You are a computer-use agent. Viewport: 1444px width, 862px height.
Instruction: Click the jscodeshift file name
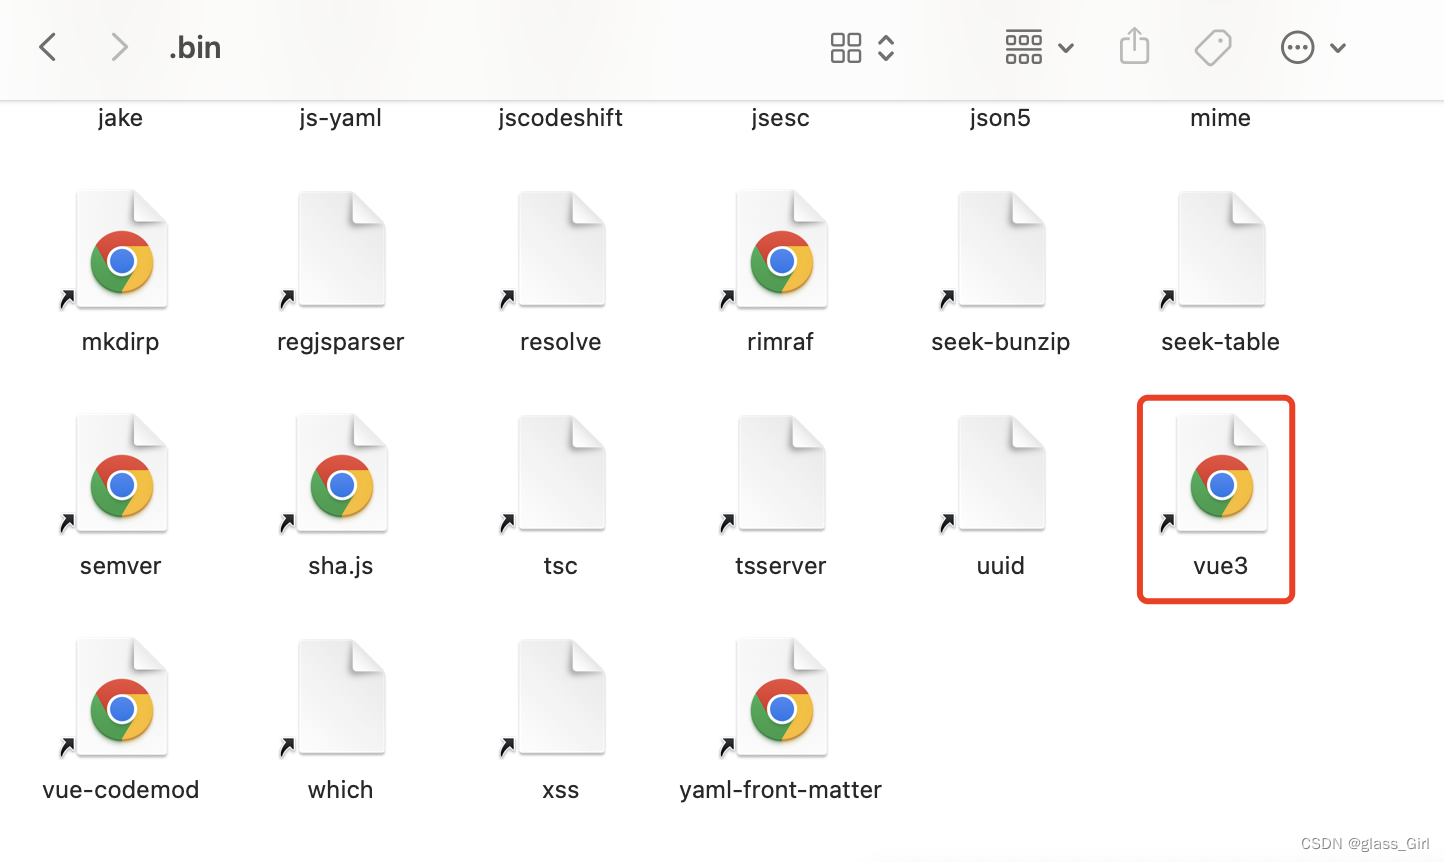(x=560, y=118)
